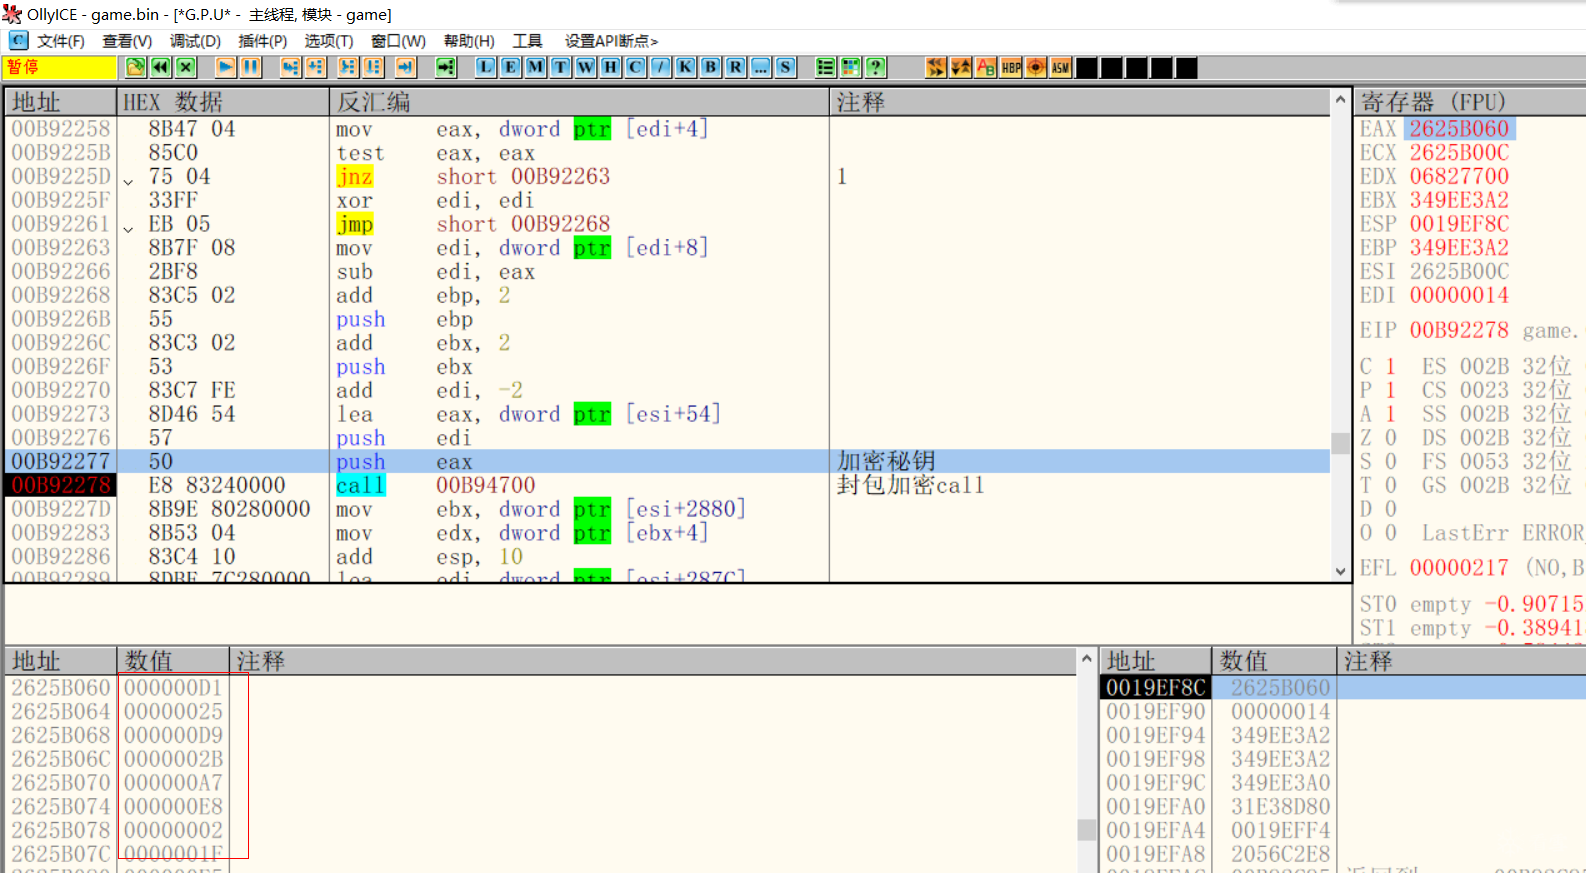Click the orange double right-arrows plugin icon
The image size is (1586, 873).
click(936, 67)
